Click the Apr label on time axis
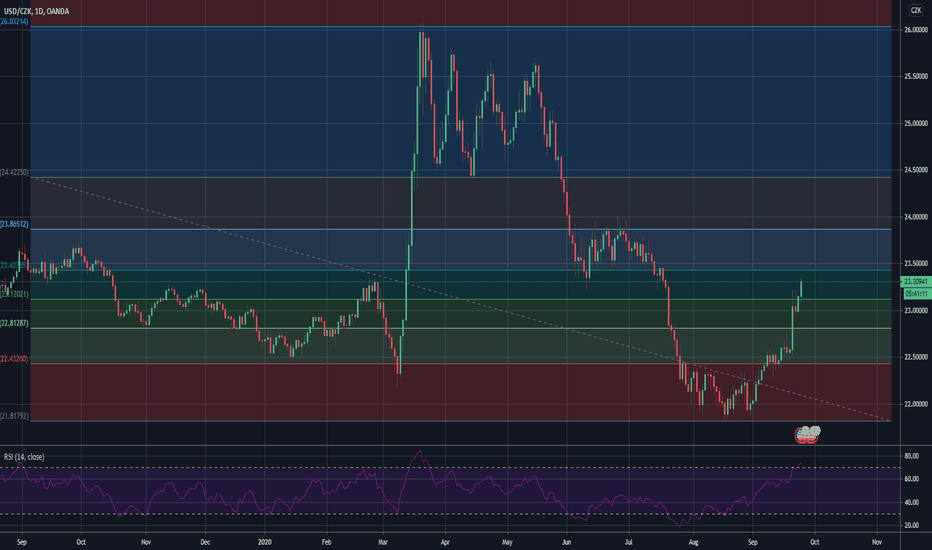The width and height of the screenshot is (932, 550). 445,542
